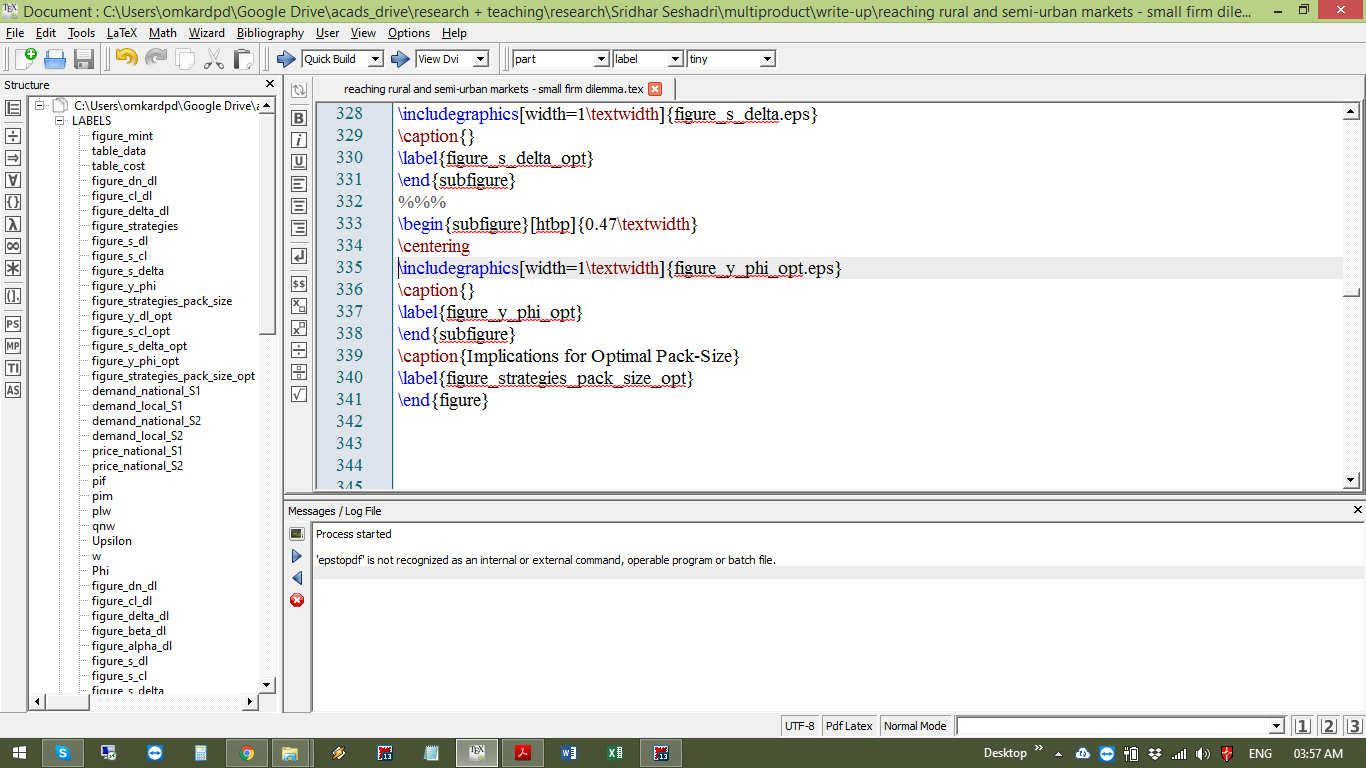Collapse the LABELS tree node
This screenshot has height=768, width=1366.
[60, 121]
